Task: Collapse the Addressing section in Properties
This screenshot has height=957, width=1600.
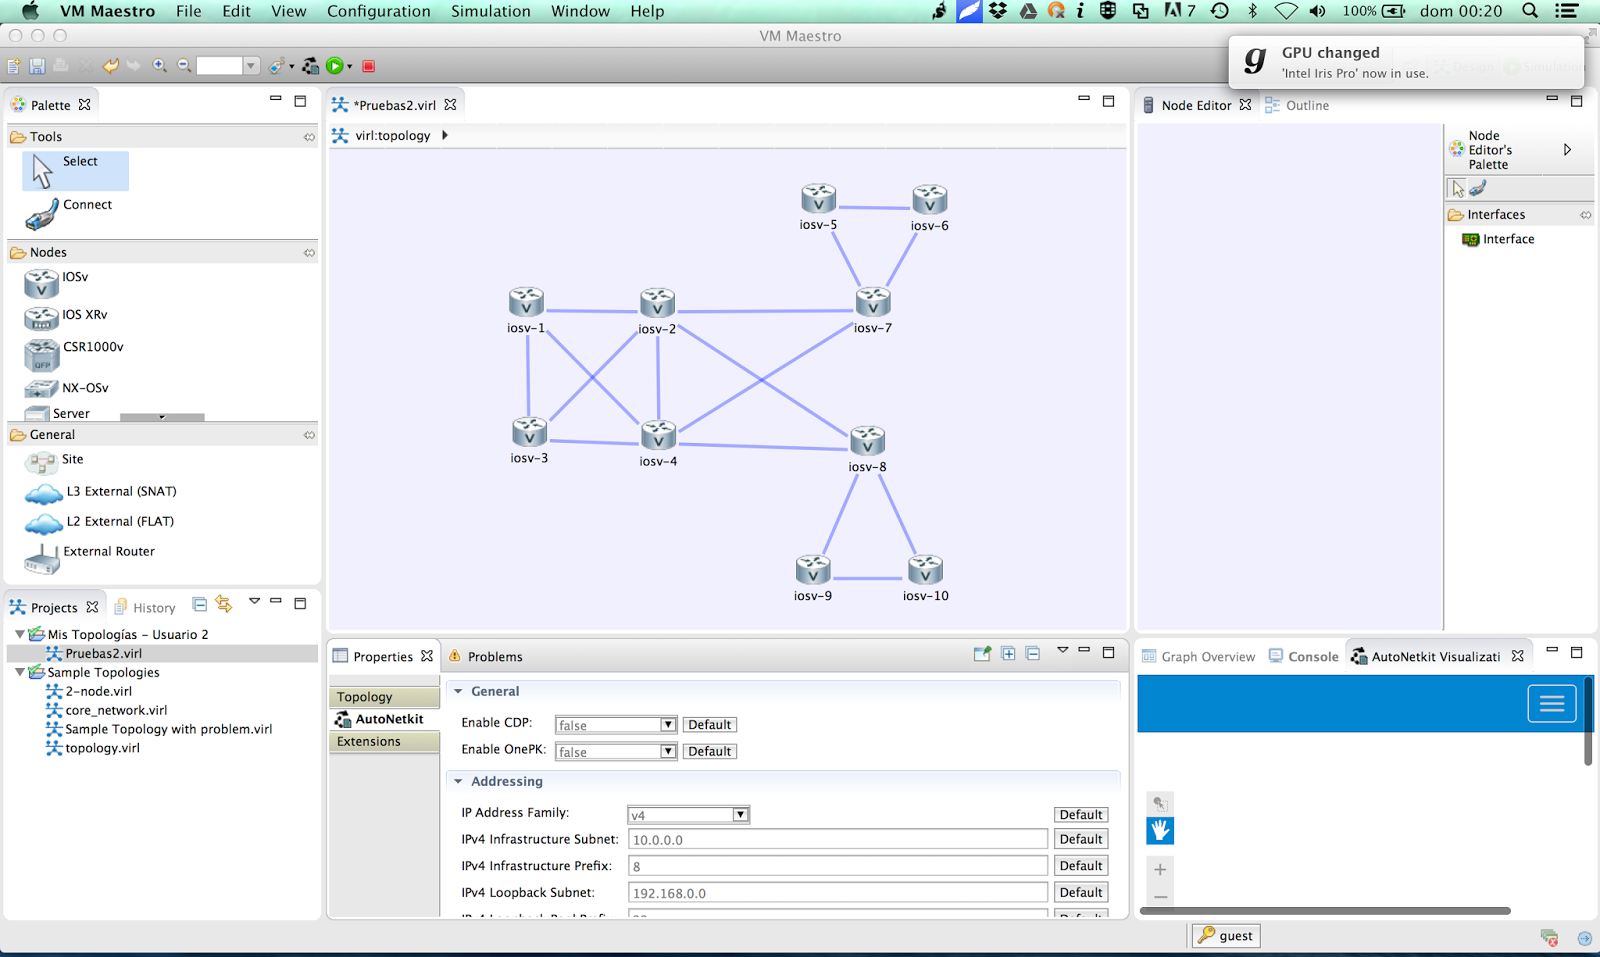Action: tap(458, 781)
